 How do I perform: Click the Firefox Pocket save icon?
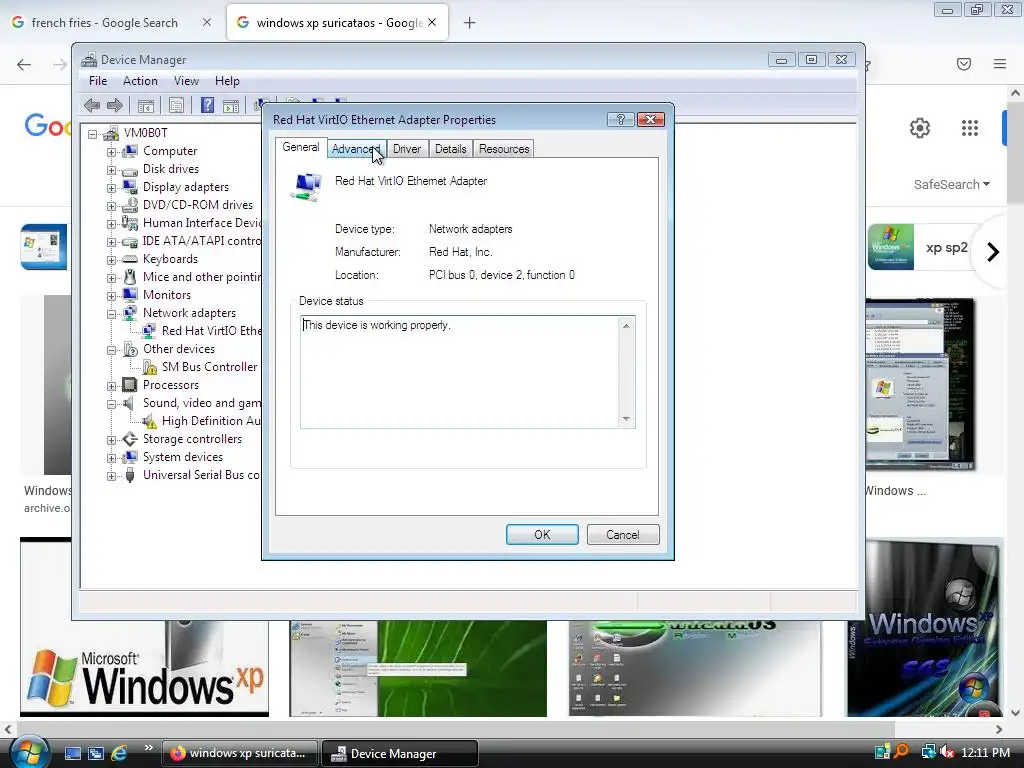[x=964, y=64]
